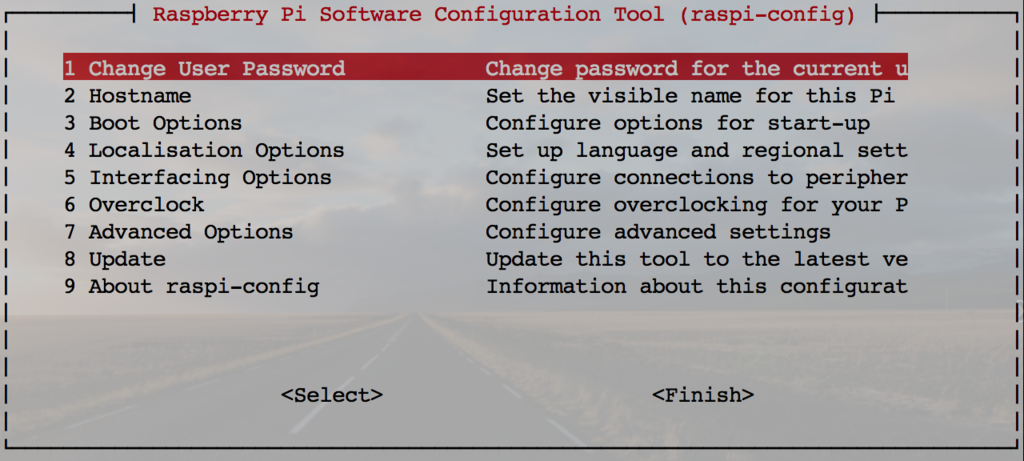The height and width of the screenshot is (461, 1024).
Task: Select the Change User Password entry
Action: [485, 67]
